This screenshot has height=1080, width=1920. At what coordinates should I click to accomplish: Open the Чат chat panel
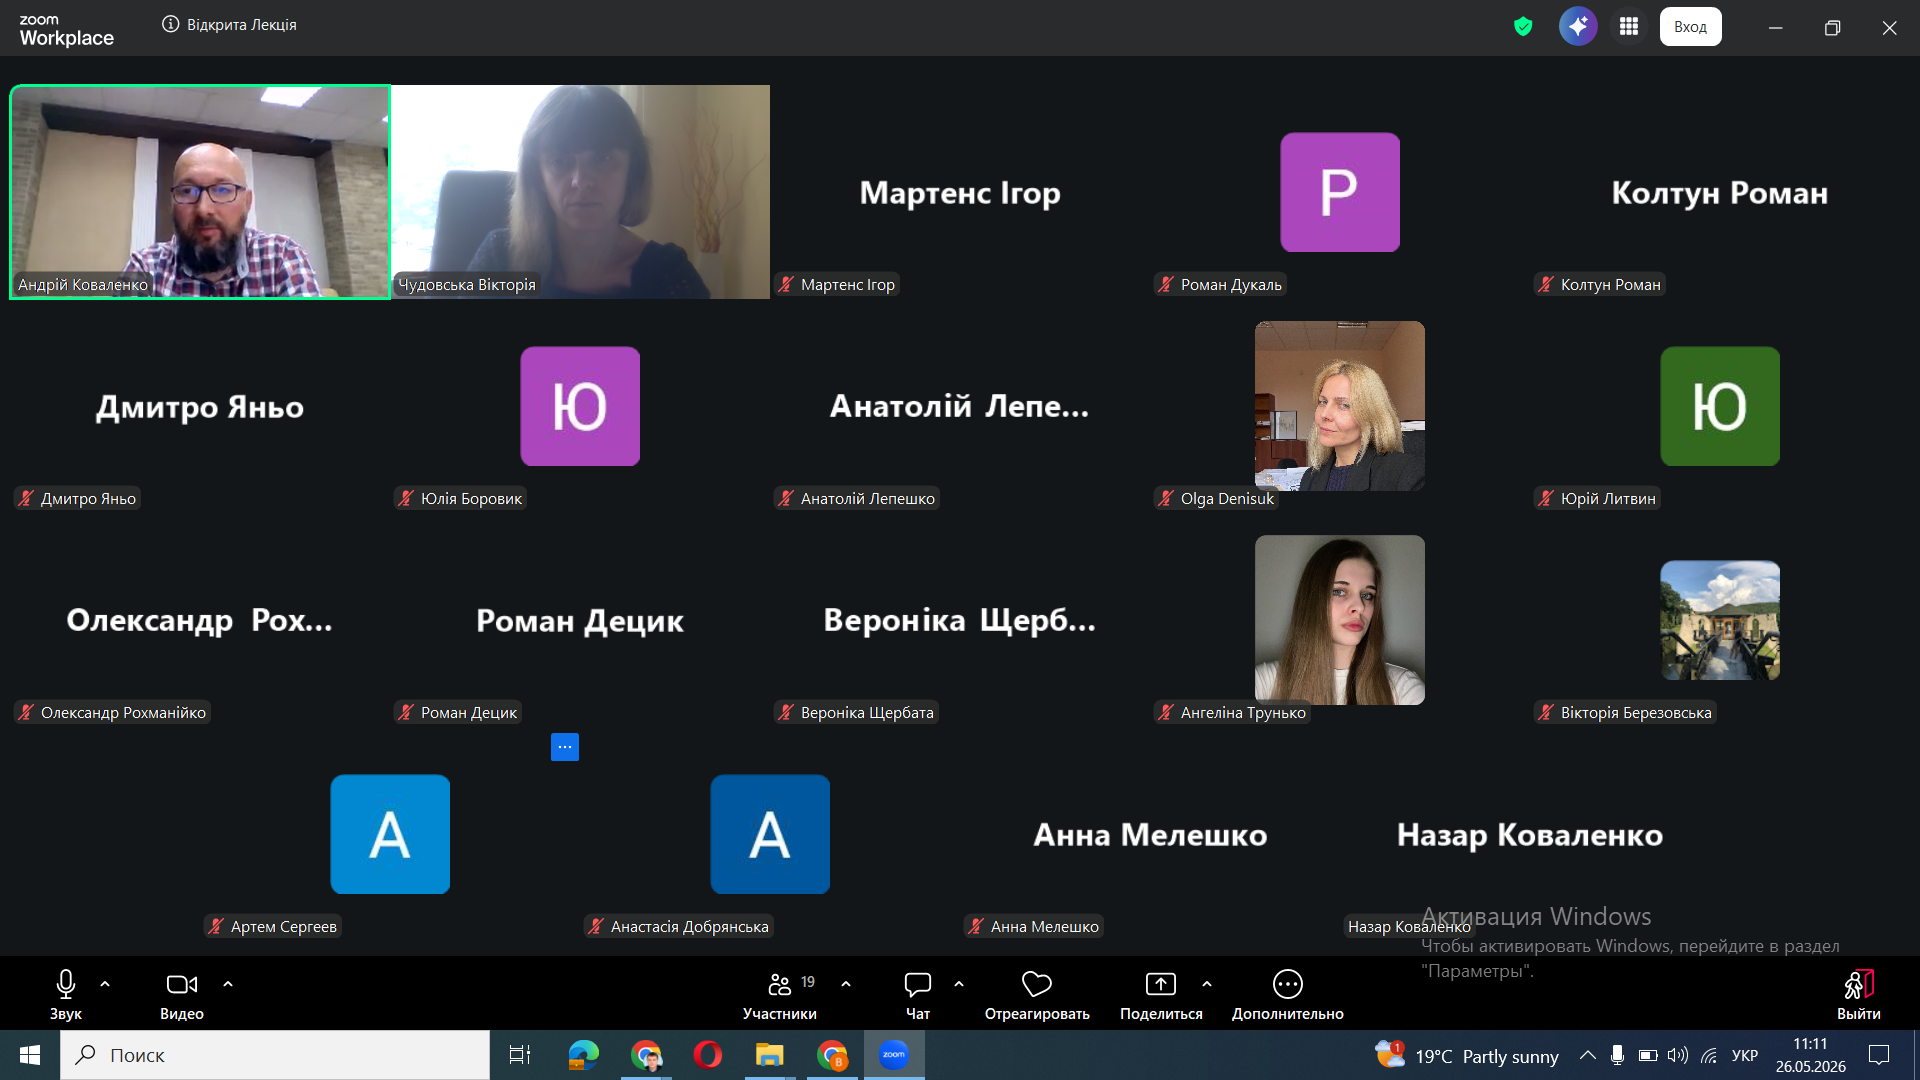tap(918, 995)
